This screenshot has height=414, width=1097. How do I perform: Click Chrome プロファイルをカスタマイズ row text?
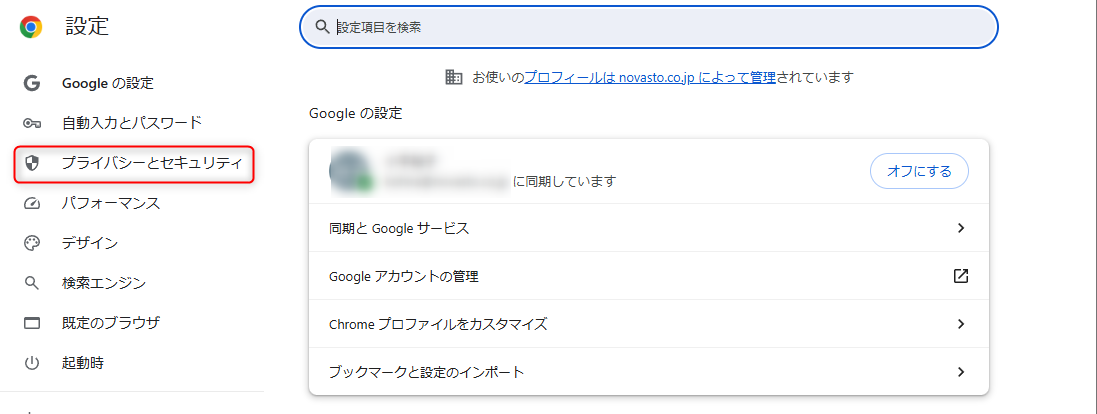pos(438,324)
